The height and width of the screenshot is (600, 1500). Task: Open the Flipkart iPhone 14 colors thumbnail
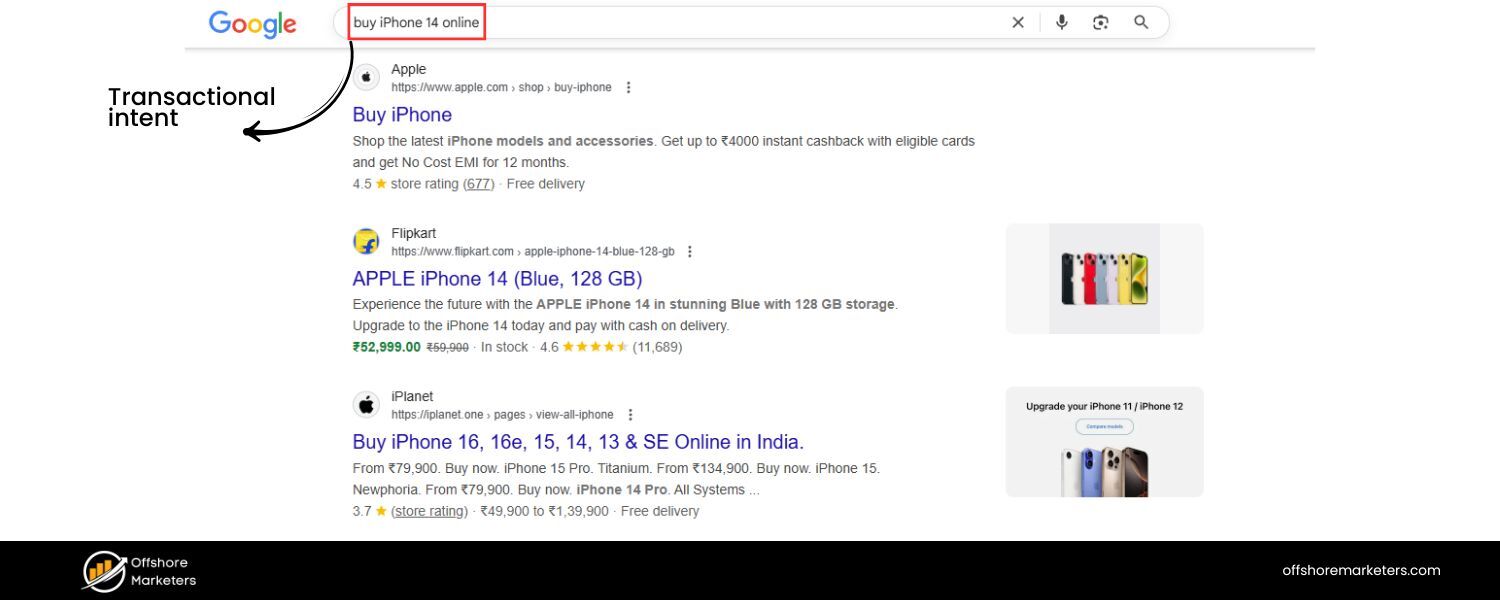[x=1104, y=278]
